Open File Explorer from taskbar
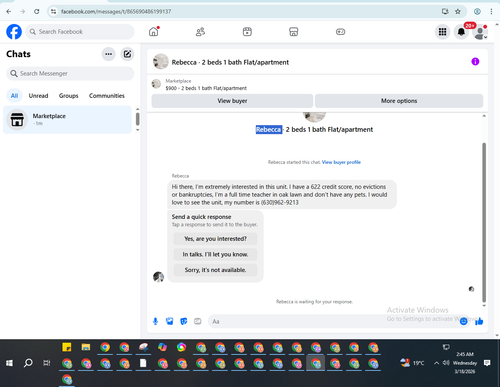This screenshot has height=387, width=500. 86,347
